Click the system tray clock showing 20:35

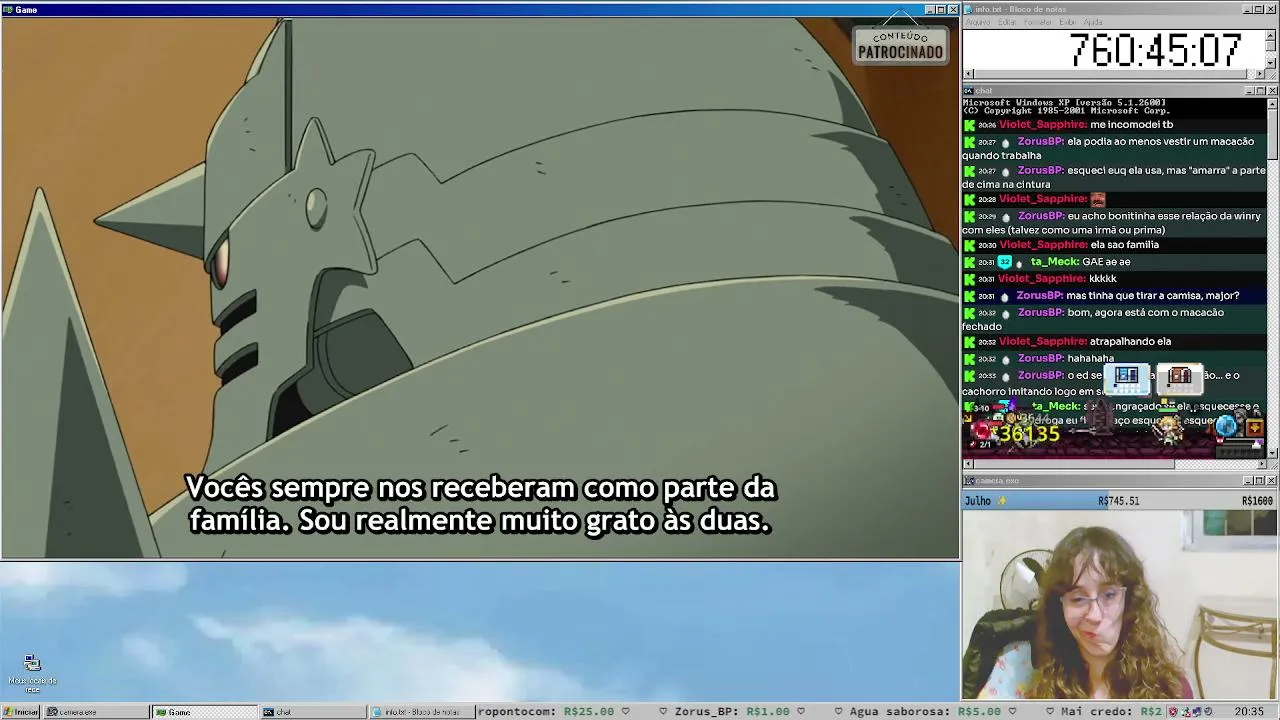point(1249,712)
